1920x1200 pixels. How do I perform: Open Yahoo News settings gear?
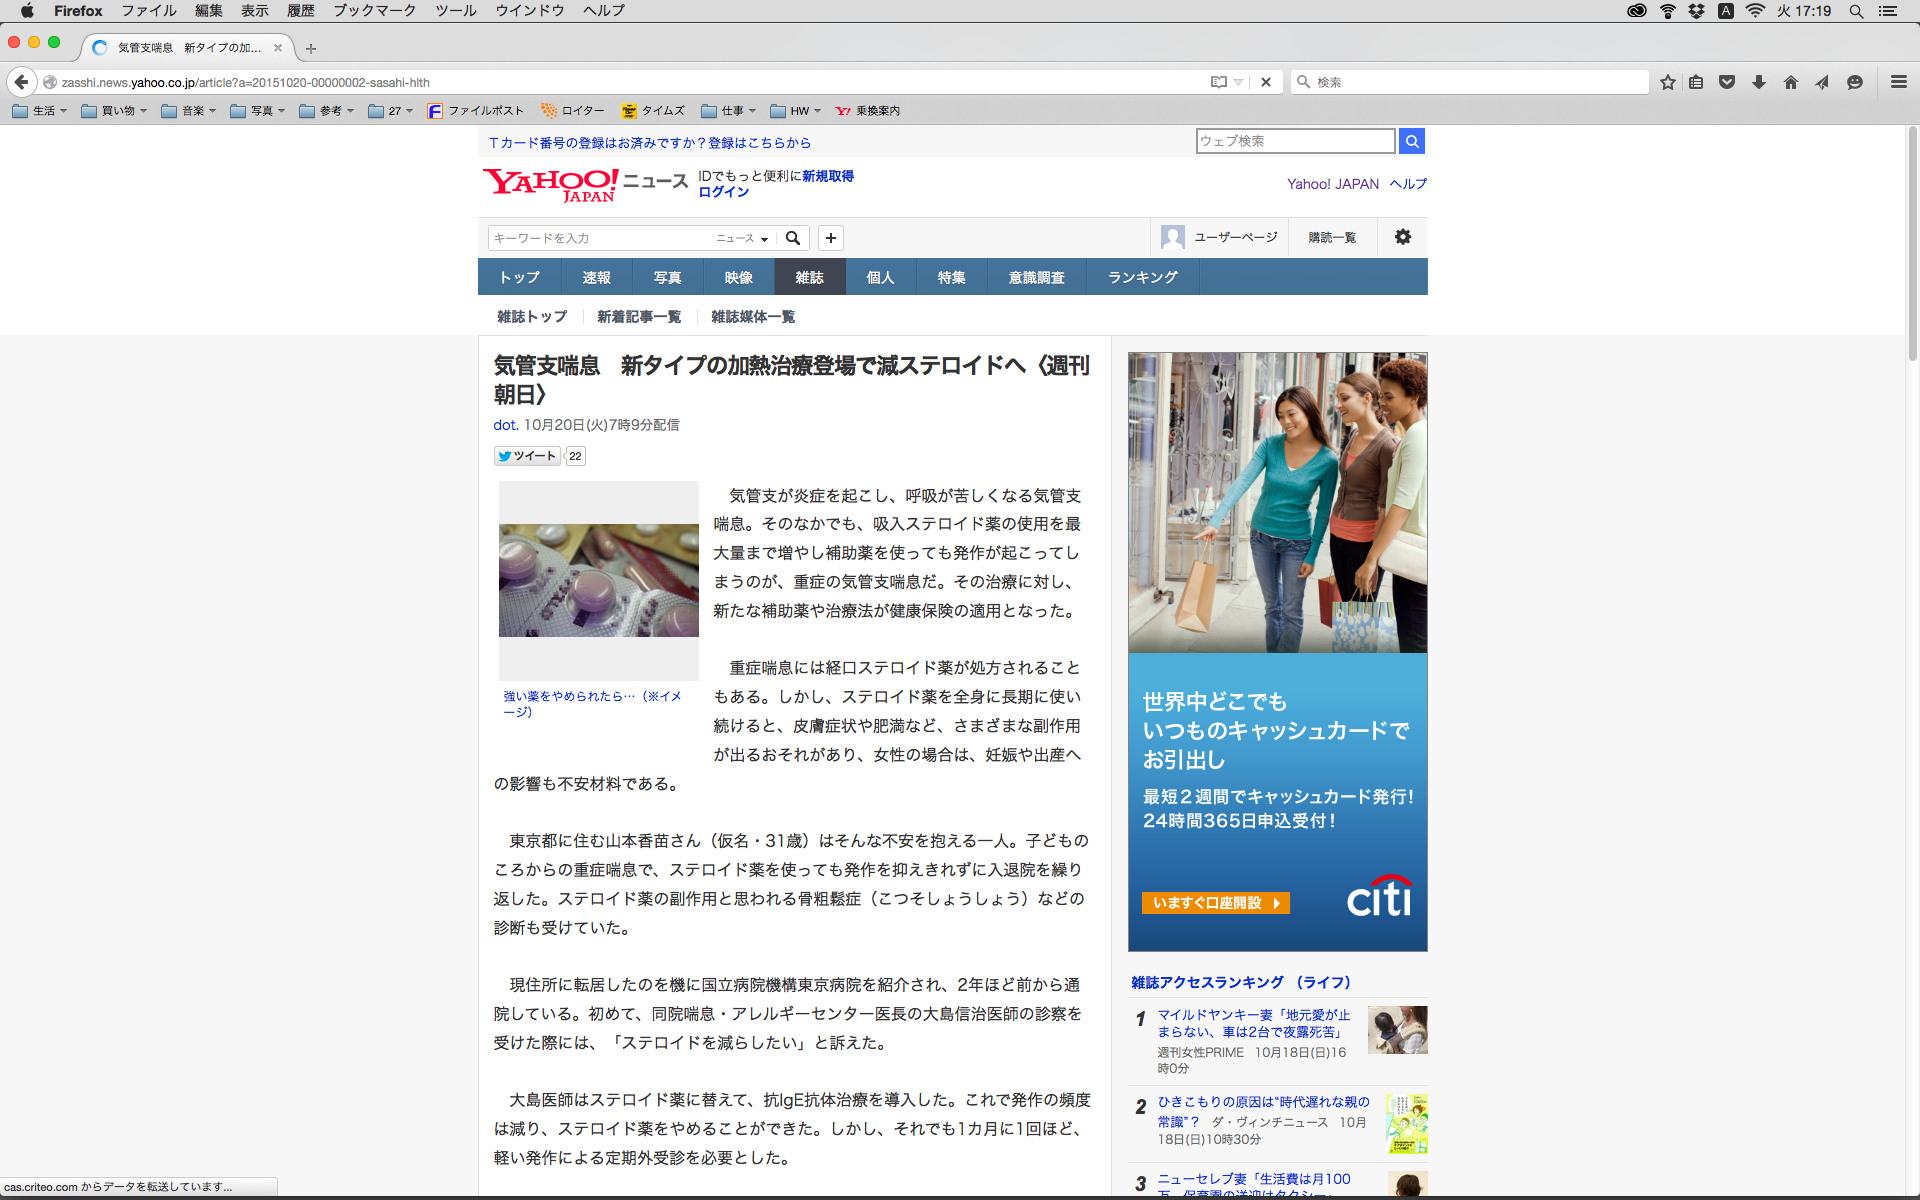point(1402,237)
